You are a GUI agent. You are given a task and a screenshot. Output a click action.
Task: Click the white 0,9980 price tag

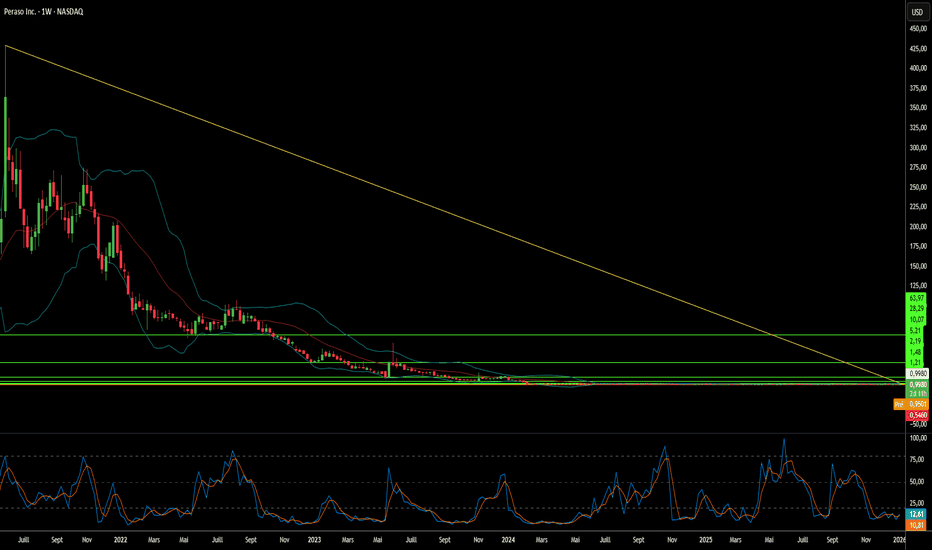(x=917, y=373)
